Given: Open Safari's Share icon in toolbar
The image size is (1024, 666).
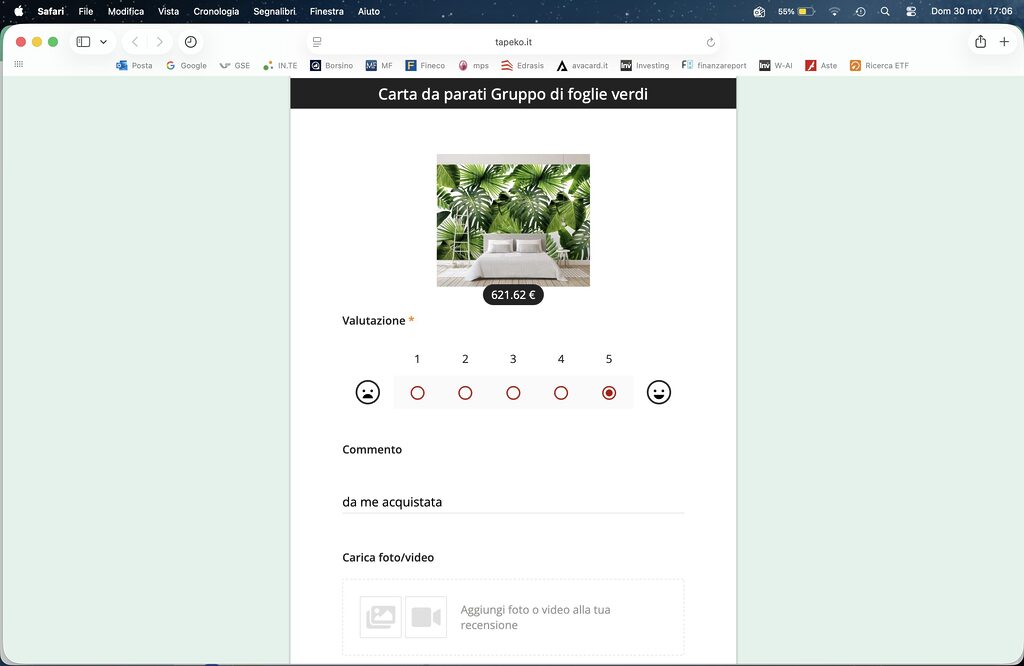Looking at the screenshot, I should coord(980,42).
